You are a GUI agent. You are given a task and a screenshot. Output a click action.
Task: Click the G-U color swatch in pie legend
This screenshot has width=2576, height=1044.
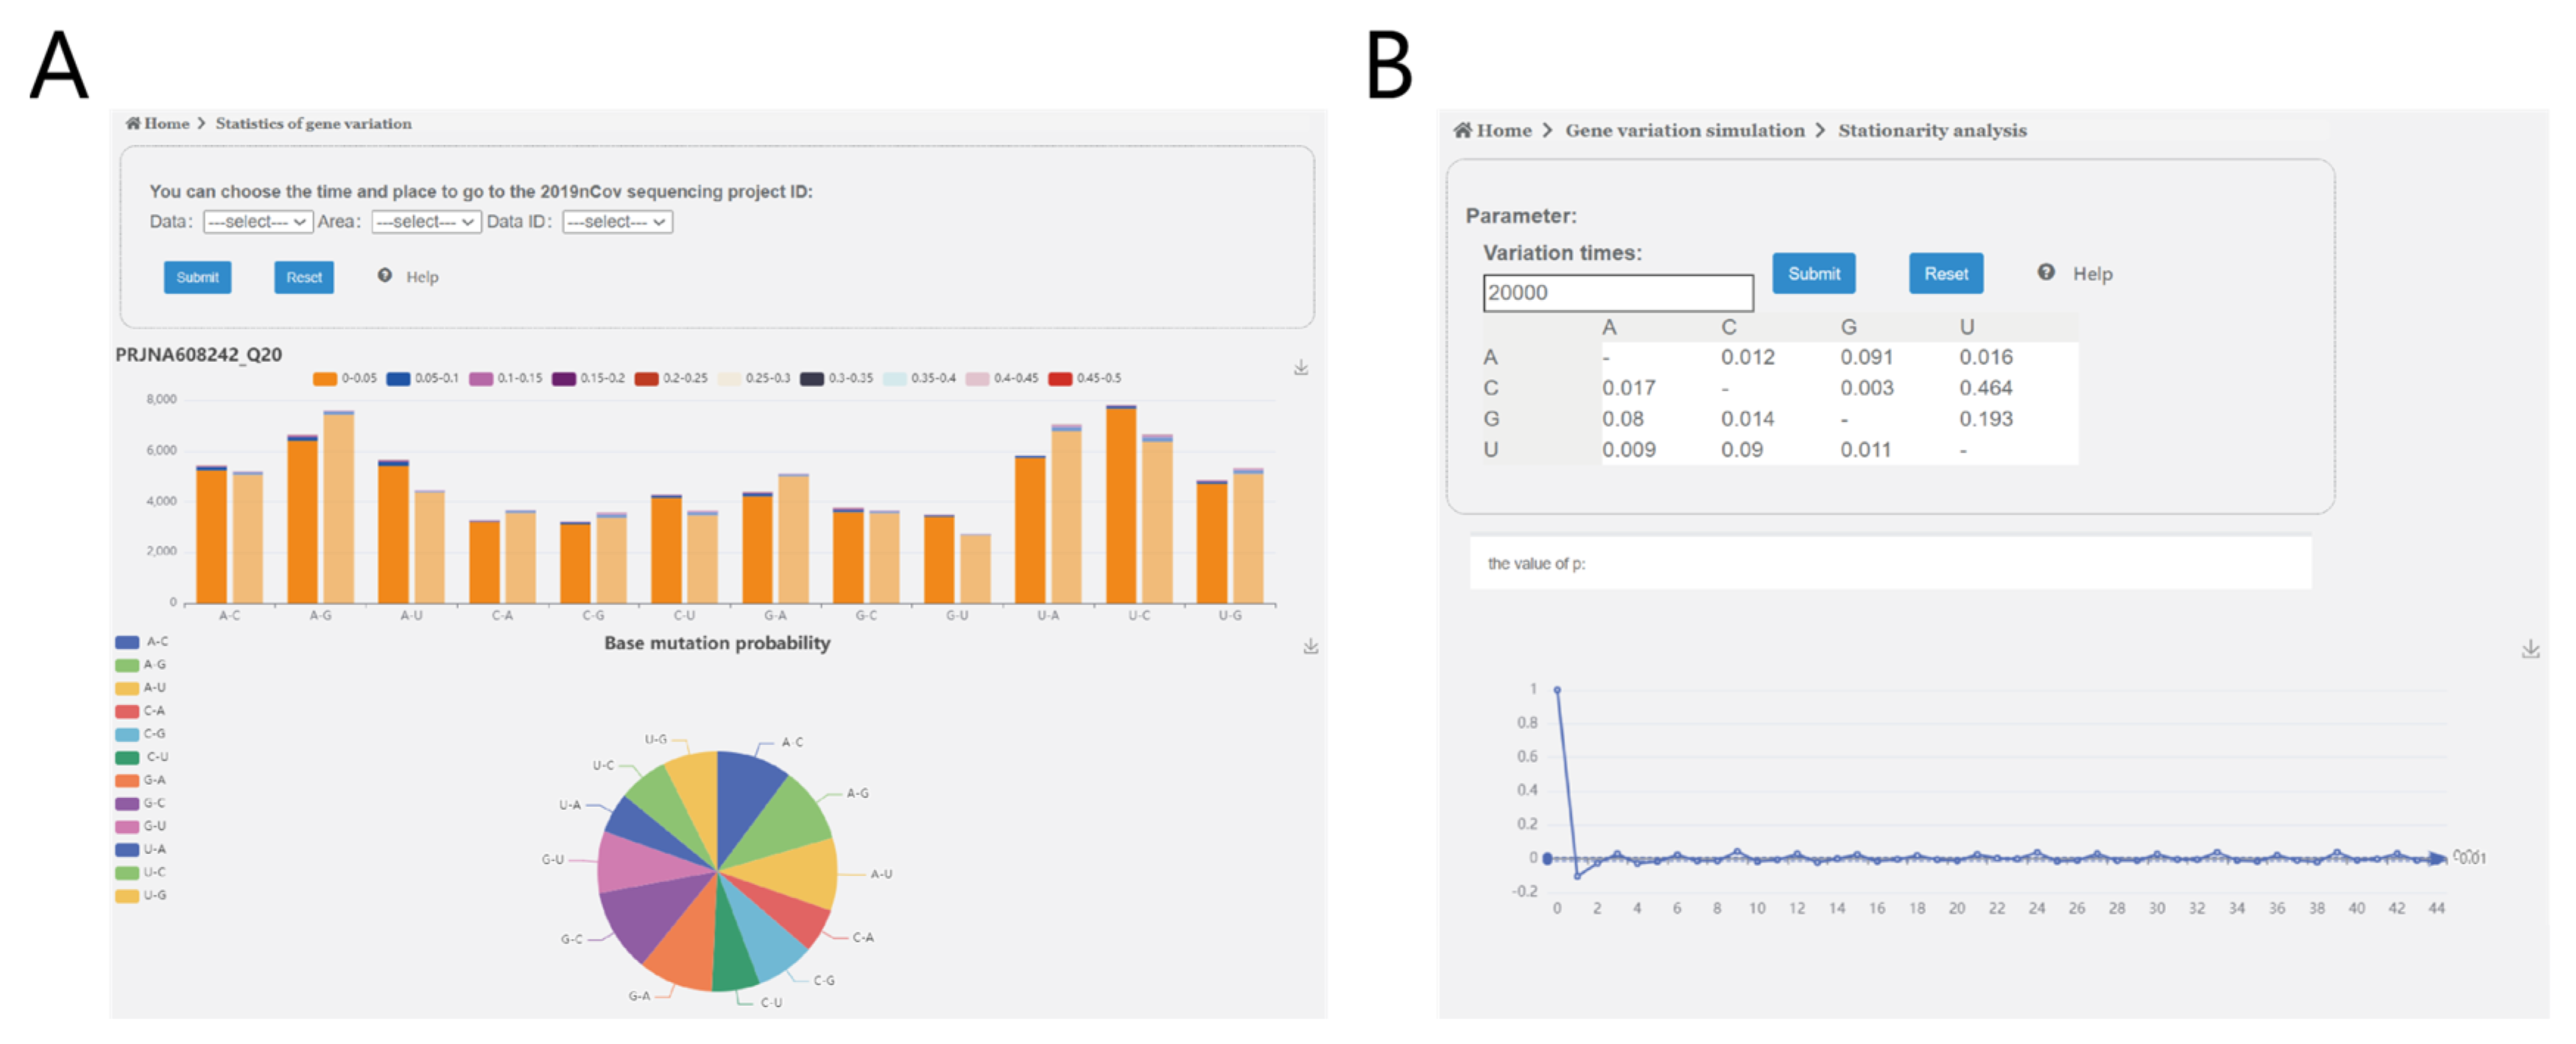[x=127, y=827]
